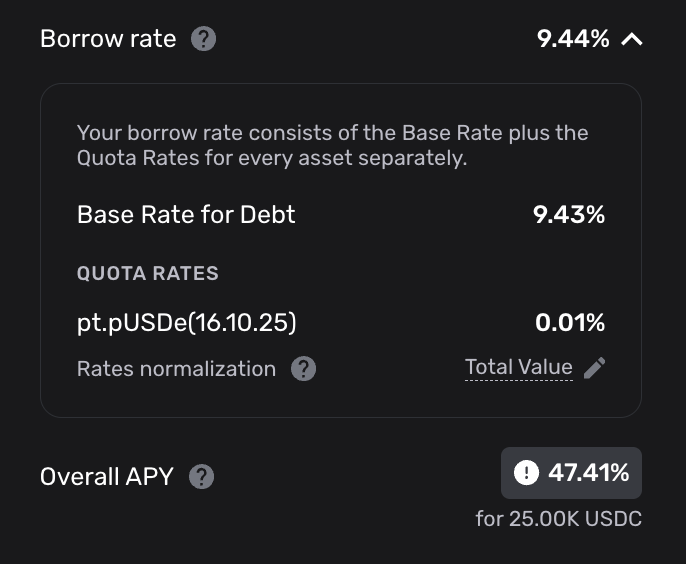Click the 'for 25.00K USDC' text

click(x=559, y=519)
